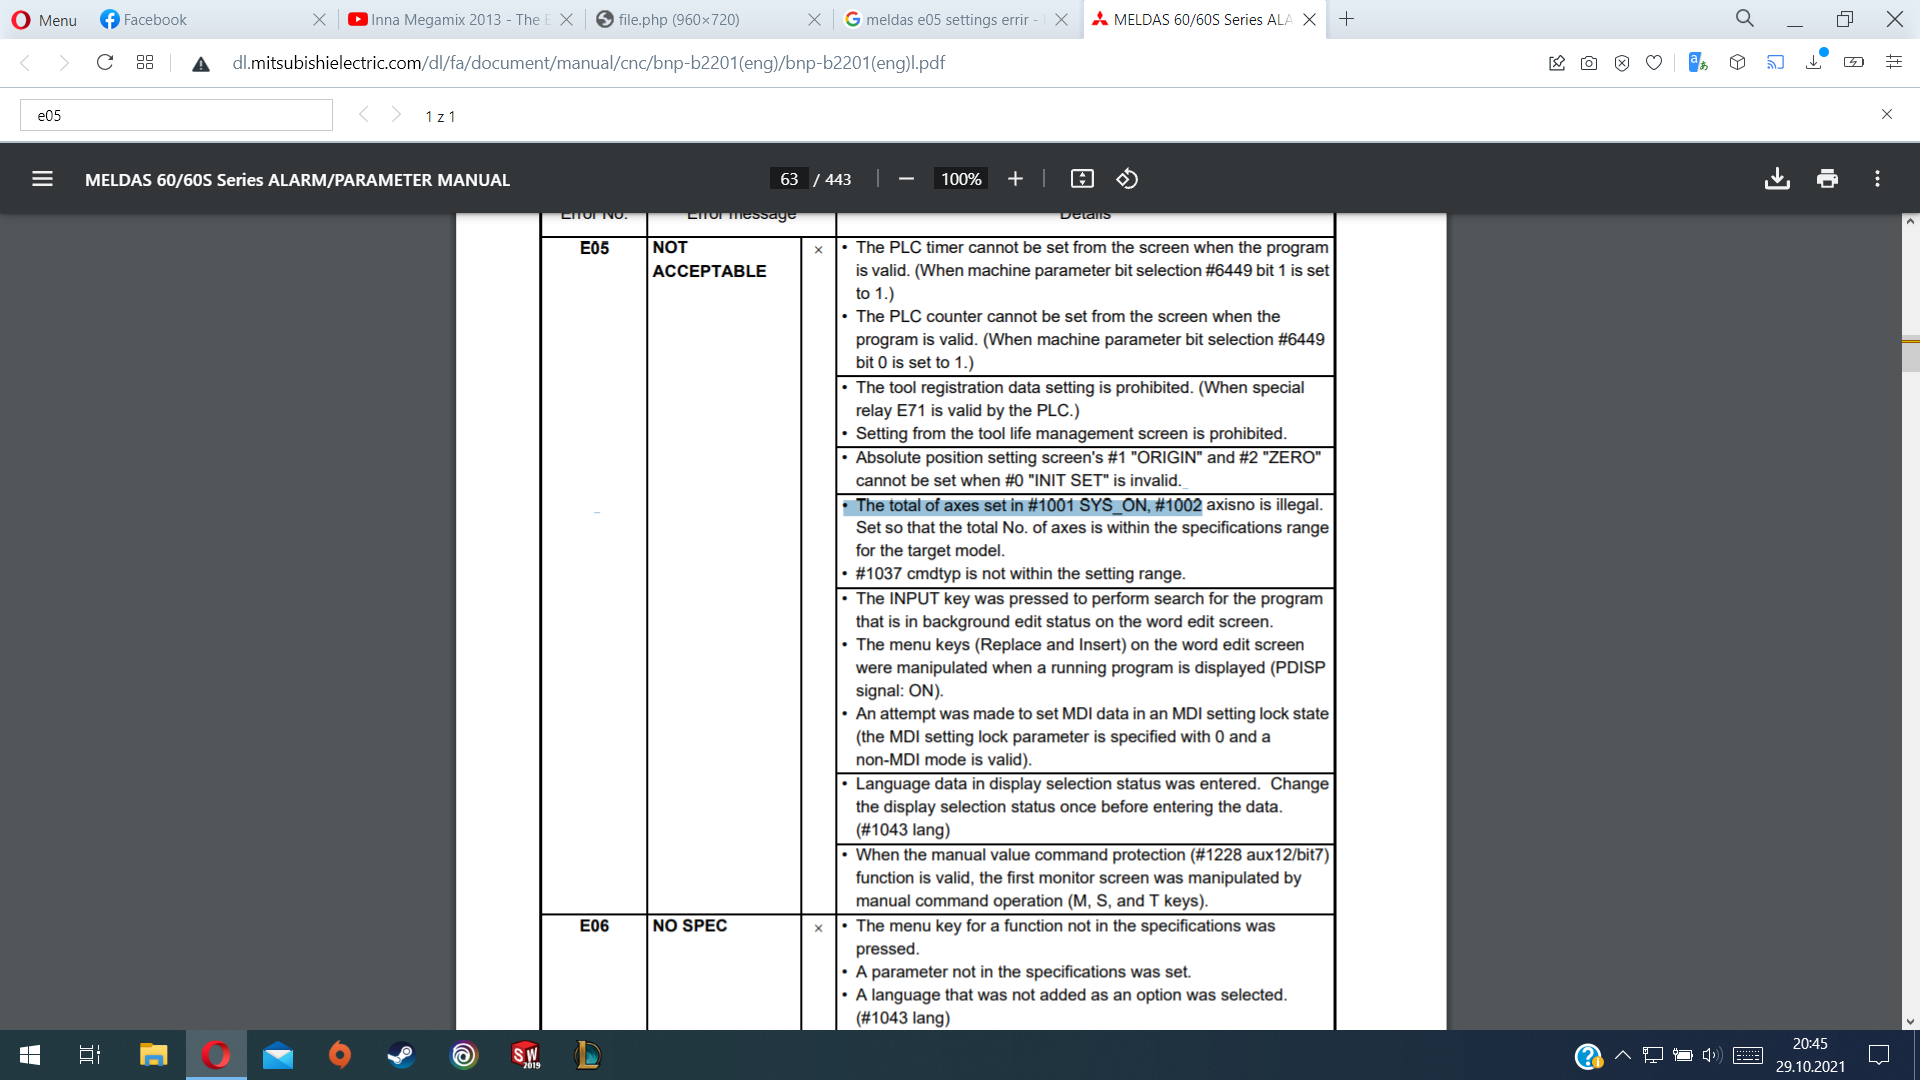Open PDF more actions three-dot menu
This screenshot has height=1080, width=1920.
(x=1877, y=179)
